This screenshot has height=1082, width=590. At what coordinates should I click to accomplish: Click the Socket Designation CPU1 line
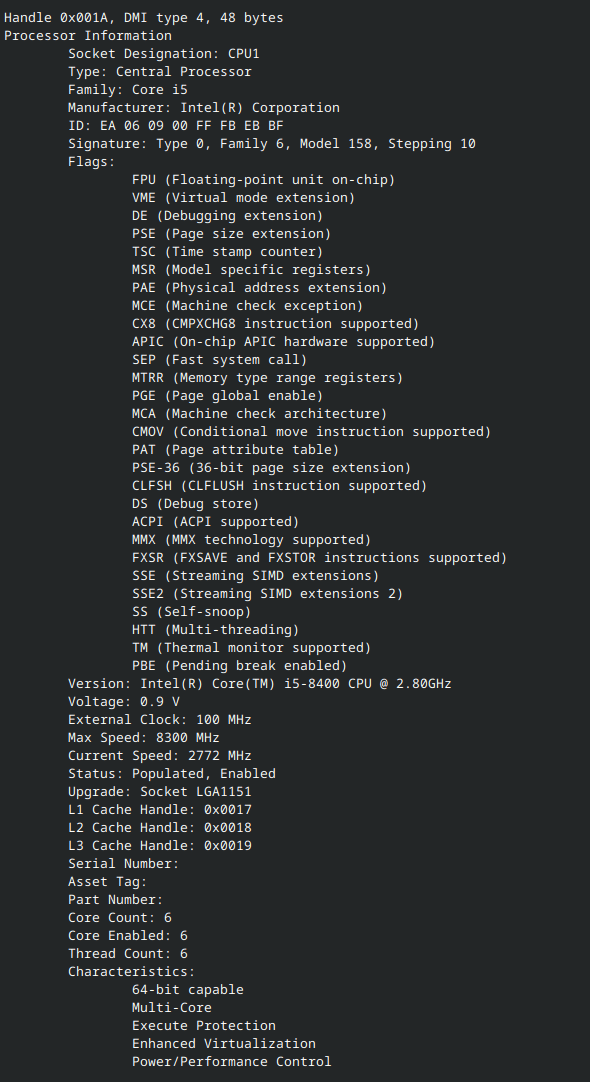coord(164,54)
